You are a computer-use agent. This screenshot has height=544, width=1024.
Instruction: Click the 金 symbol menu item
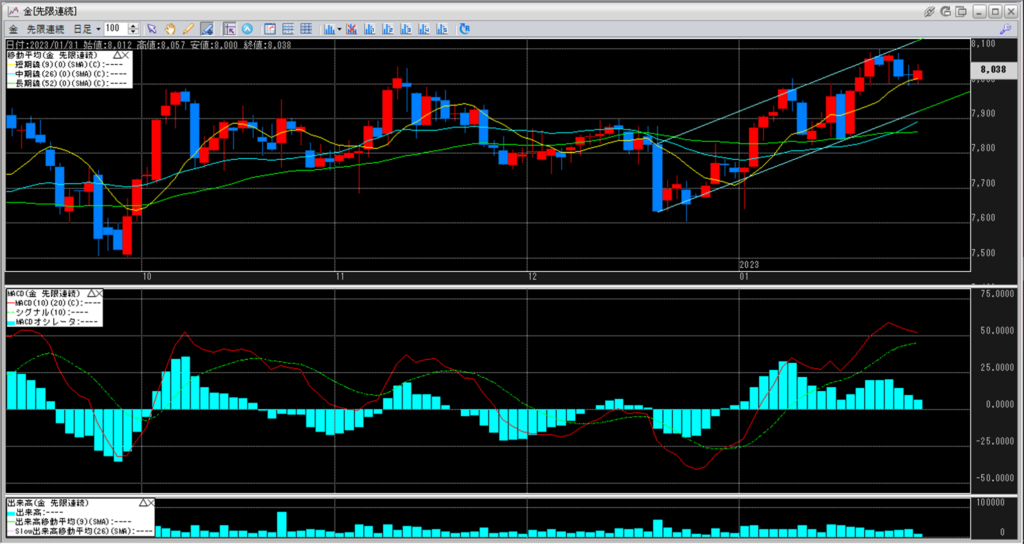tap(13, 29)
